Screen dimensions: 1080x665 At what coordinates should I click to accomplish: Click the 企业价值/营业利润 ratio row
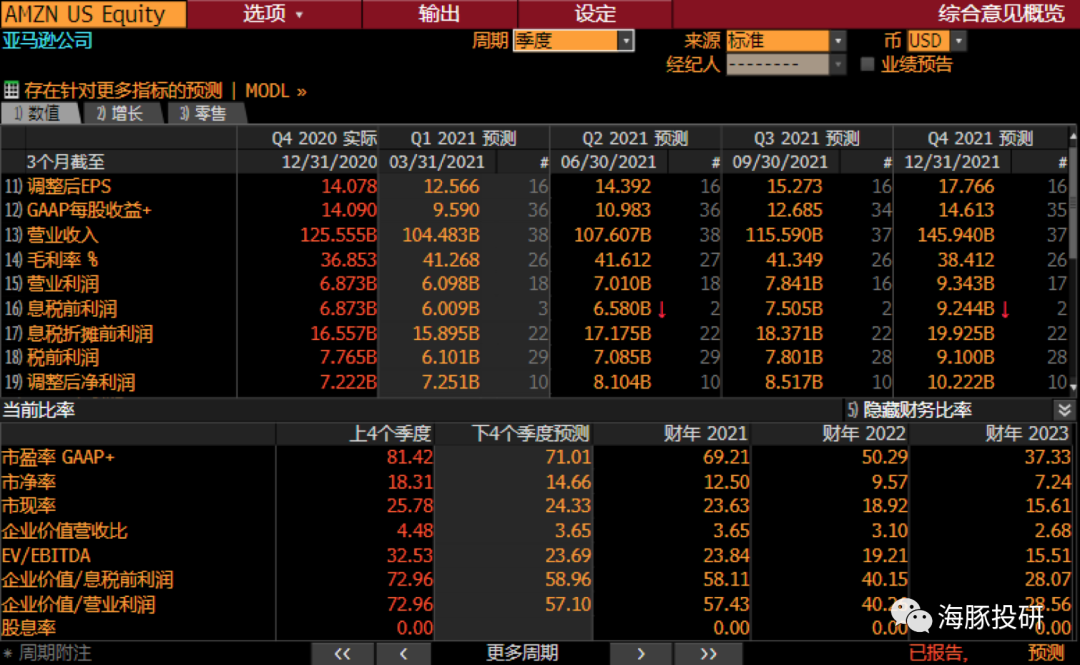537,604
